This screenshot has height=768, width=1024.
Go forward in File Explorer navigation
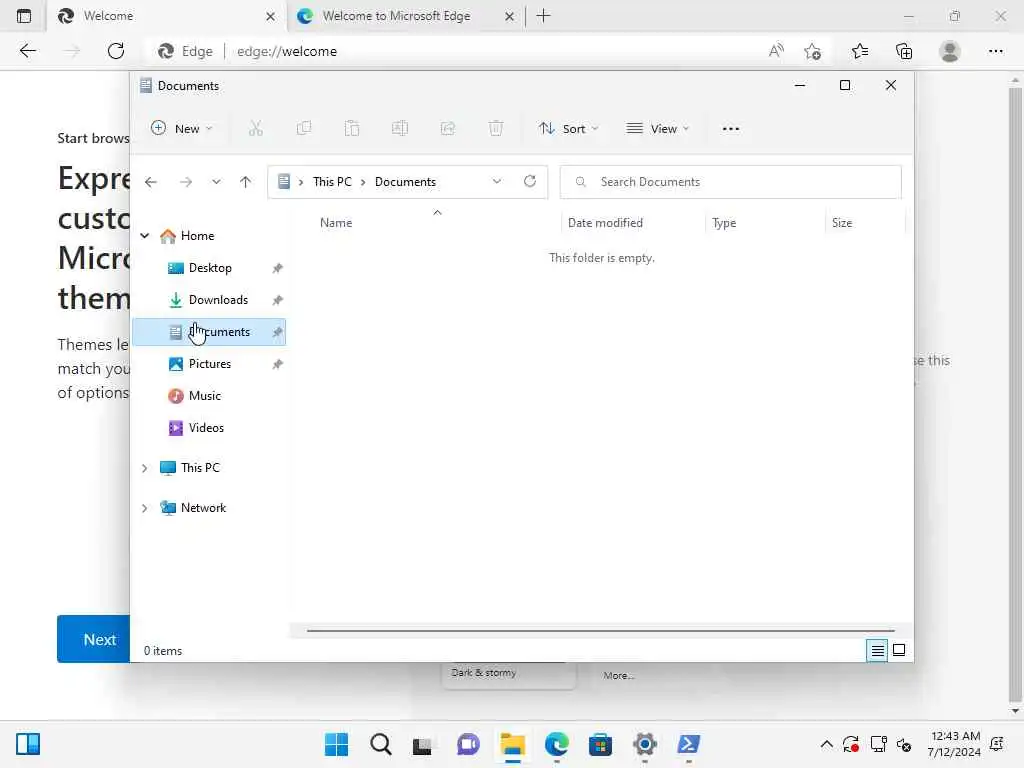185,182
